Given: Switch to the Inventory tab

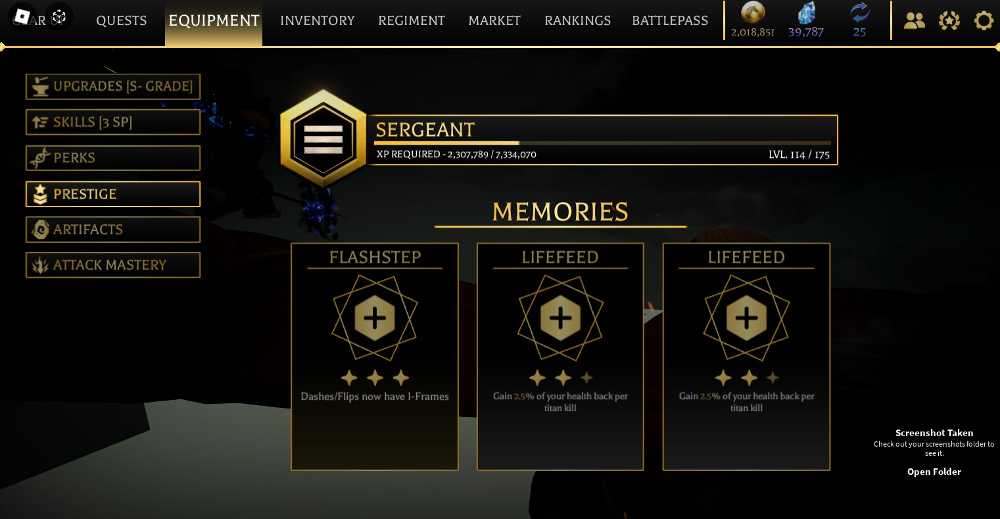Looking at the screenshot, I should 317,20.
